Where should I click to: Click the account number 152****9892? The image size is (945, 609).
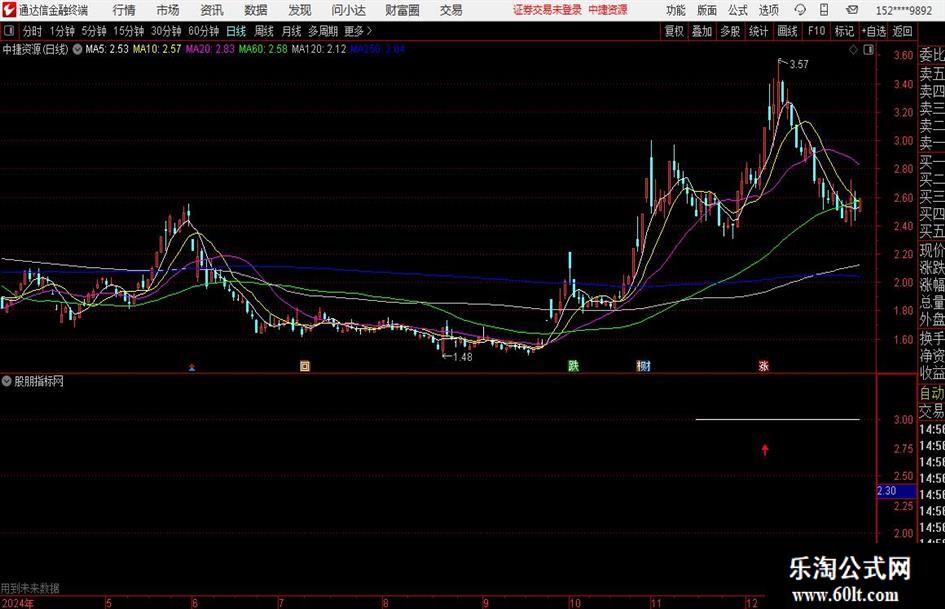(904, 10)
